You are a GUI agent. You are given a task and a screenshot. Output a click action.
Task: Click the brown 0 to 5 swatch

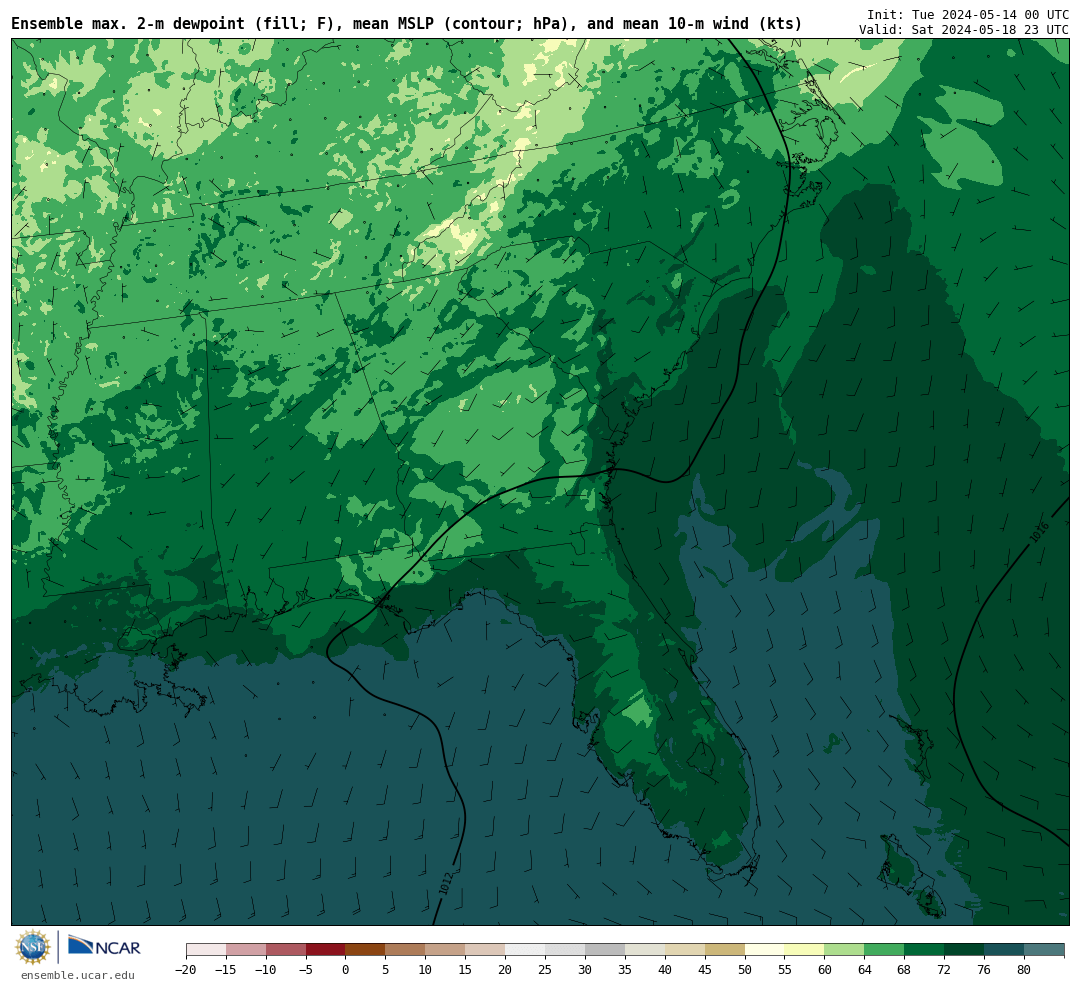point(366,950)
